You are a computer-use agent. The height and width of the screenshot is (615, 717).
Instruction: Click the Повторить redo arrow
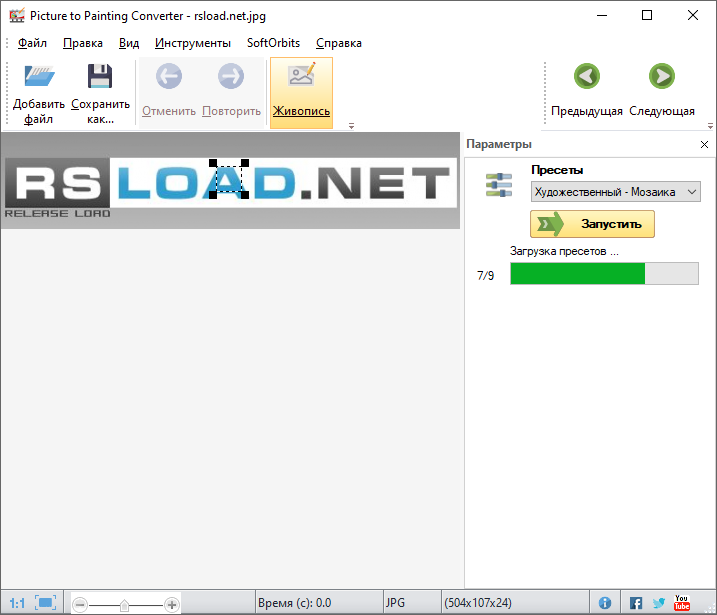pos(231,76)
